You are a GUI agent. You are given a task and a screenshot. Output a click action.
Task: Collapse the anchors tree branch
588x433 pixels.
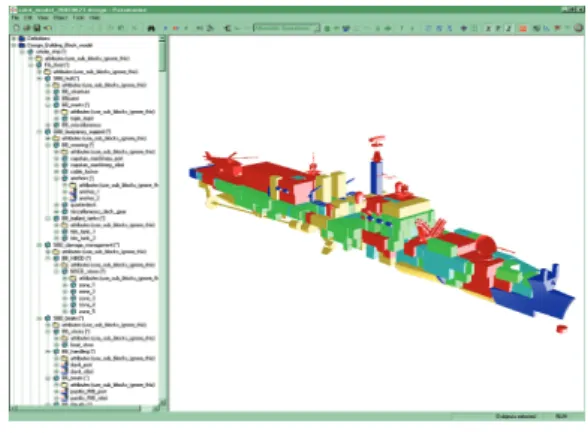(57, 178)
